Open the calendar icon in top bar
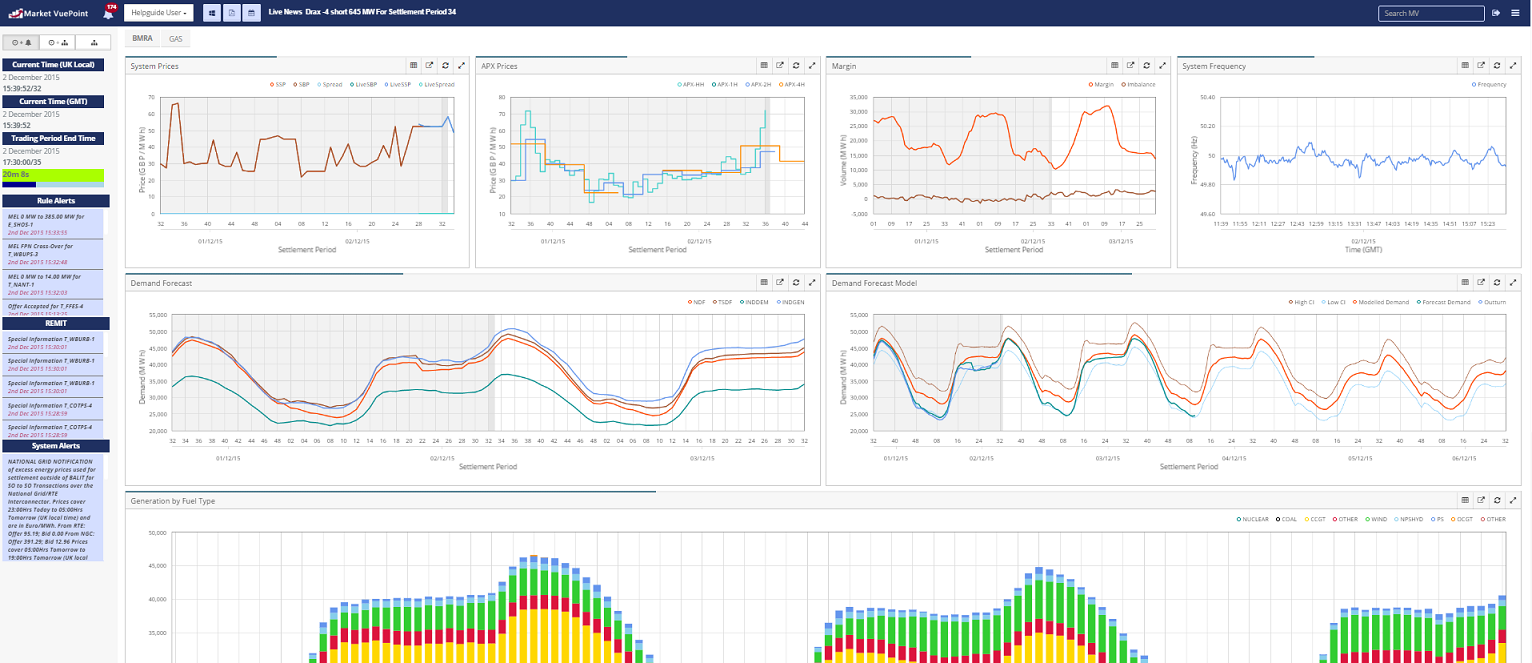Image resolution: width=1532 pixels, height=663 pixels. click(x=249, y=13)
